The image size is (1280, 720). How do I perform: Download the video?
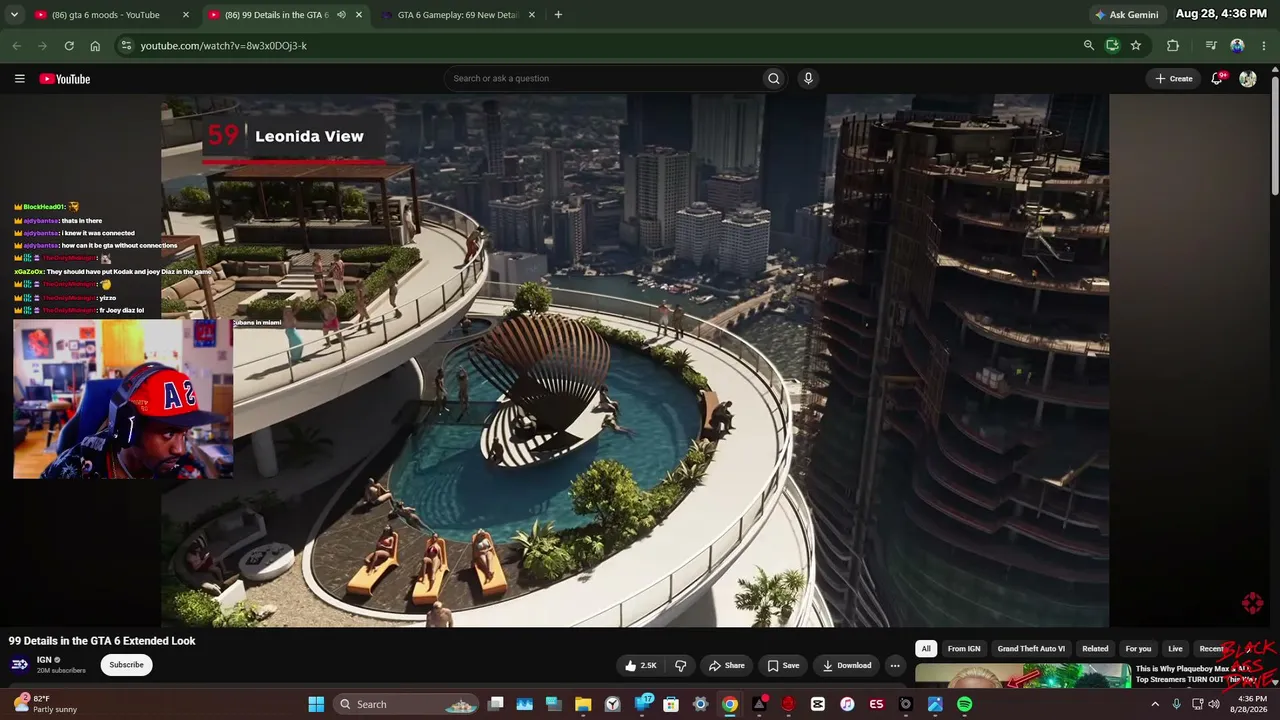point(847,665)
